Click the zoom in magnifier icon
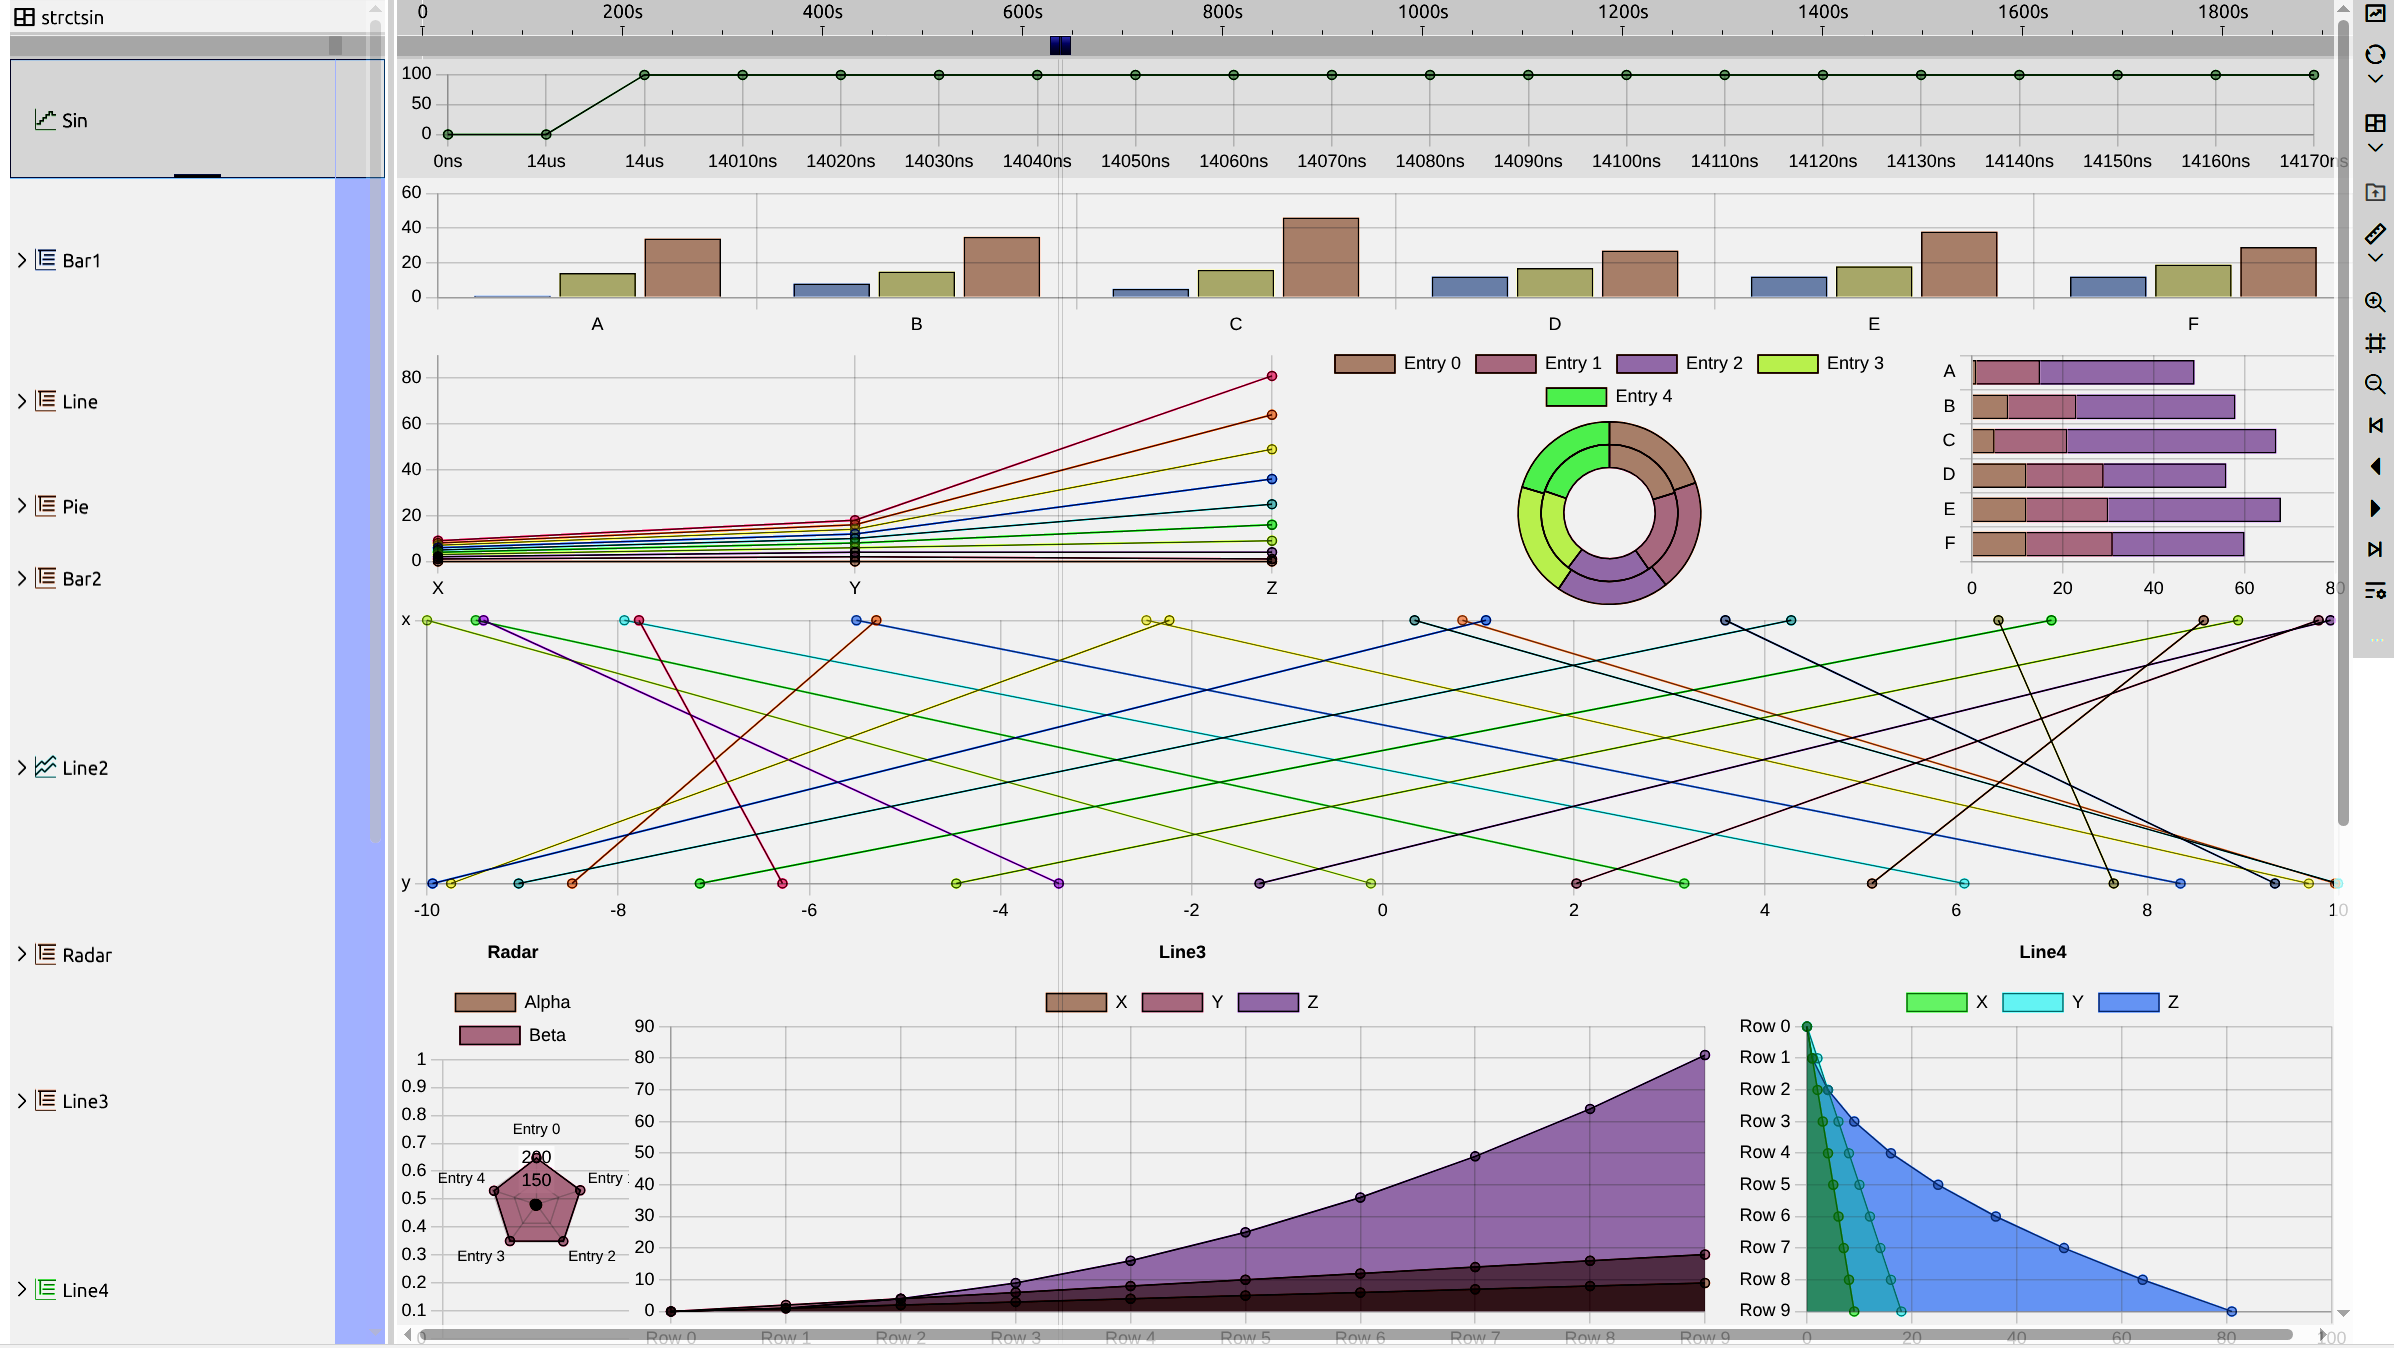 coord(2375,302)
